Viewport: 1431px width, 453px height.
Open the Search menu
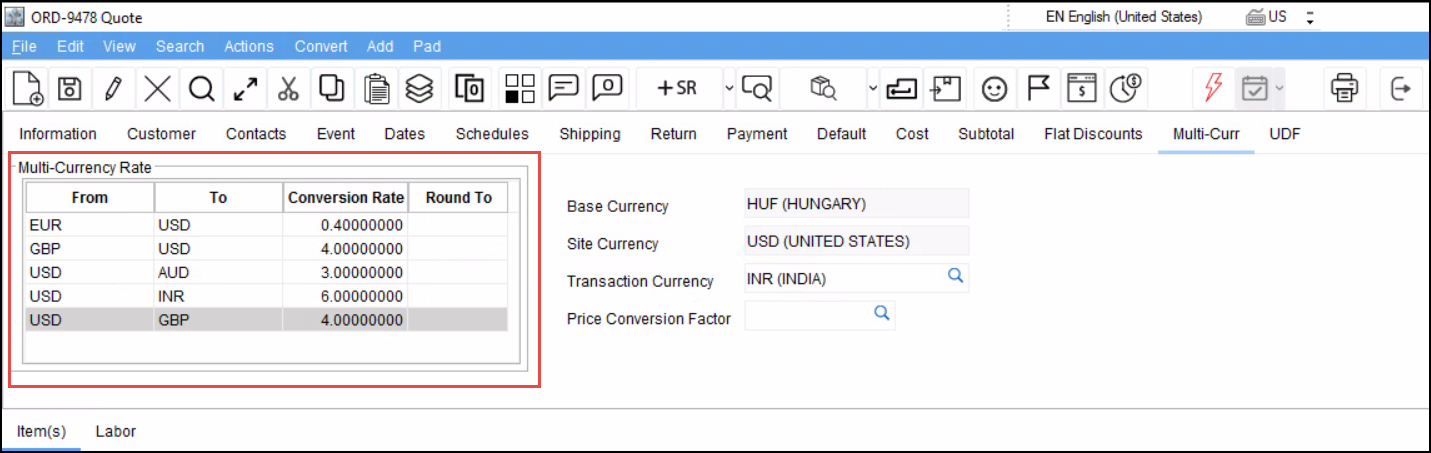[x=180, y=46]
